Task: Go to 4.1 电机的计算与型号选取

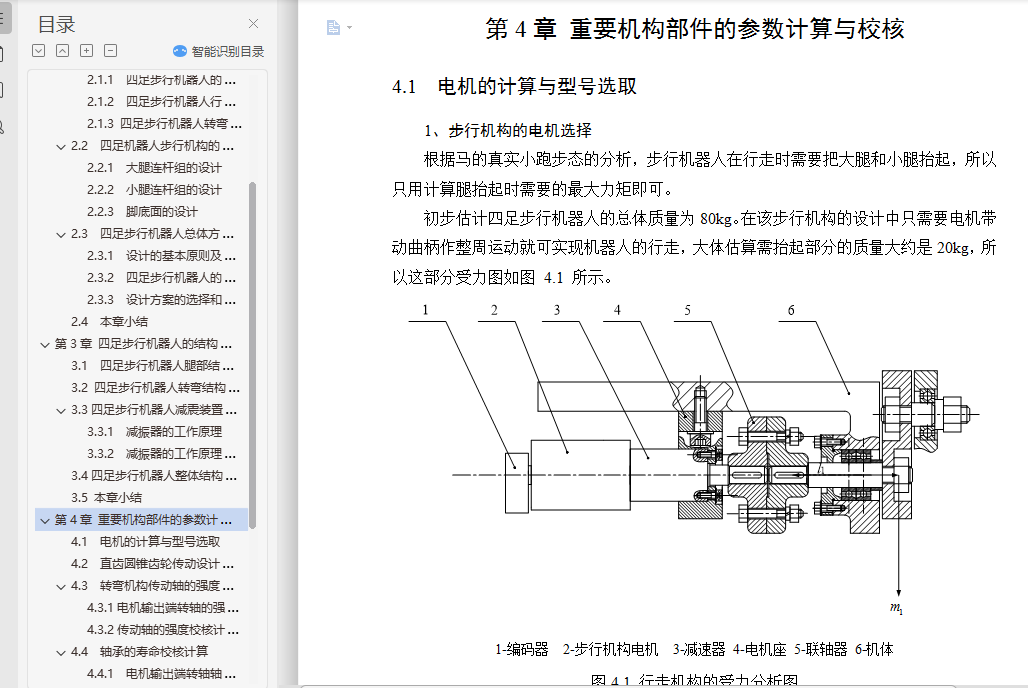Action: point(146,542)
